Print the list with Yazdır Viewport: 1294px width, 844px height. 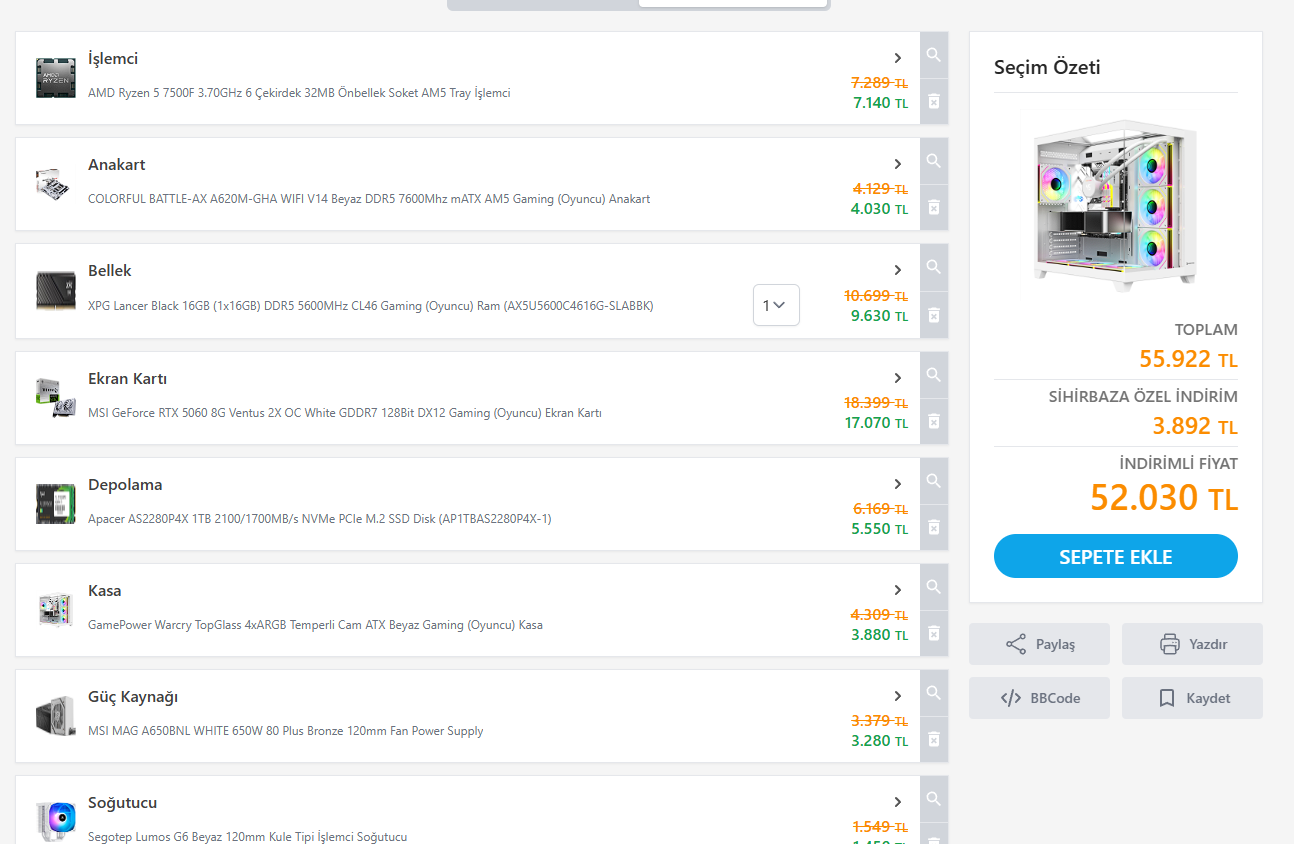click(1192, 644)
